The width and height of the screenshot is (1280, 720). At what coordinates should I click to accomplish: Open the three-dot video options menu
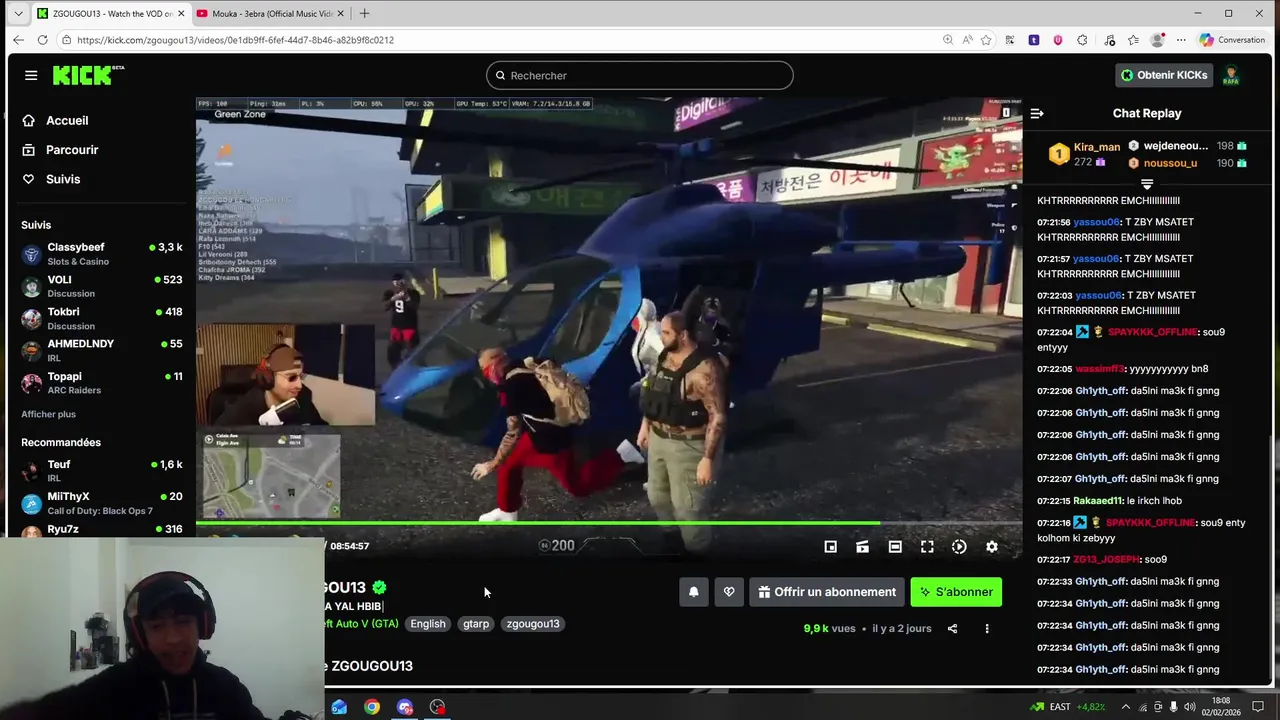[987, 628]
